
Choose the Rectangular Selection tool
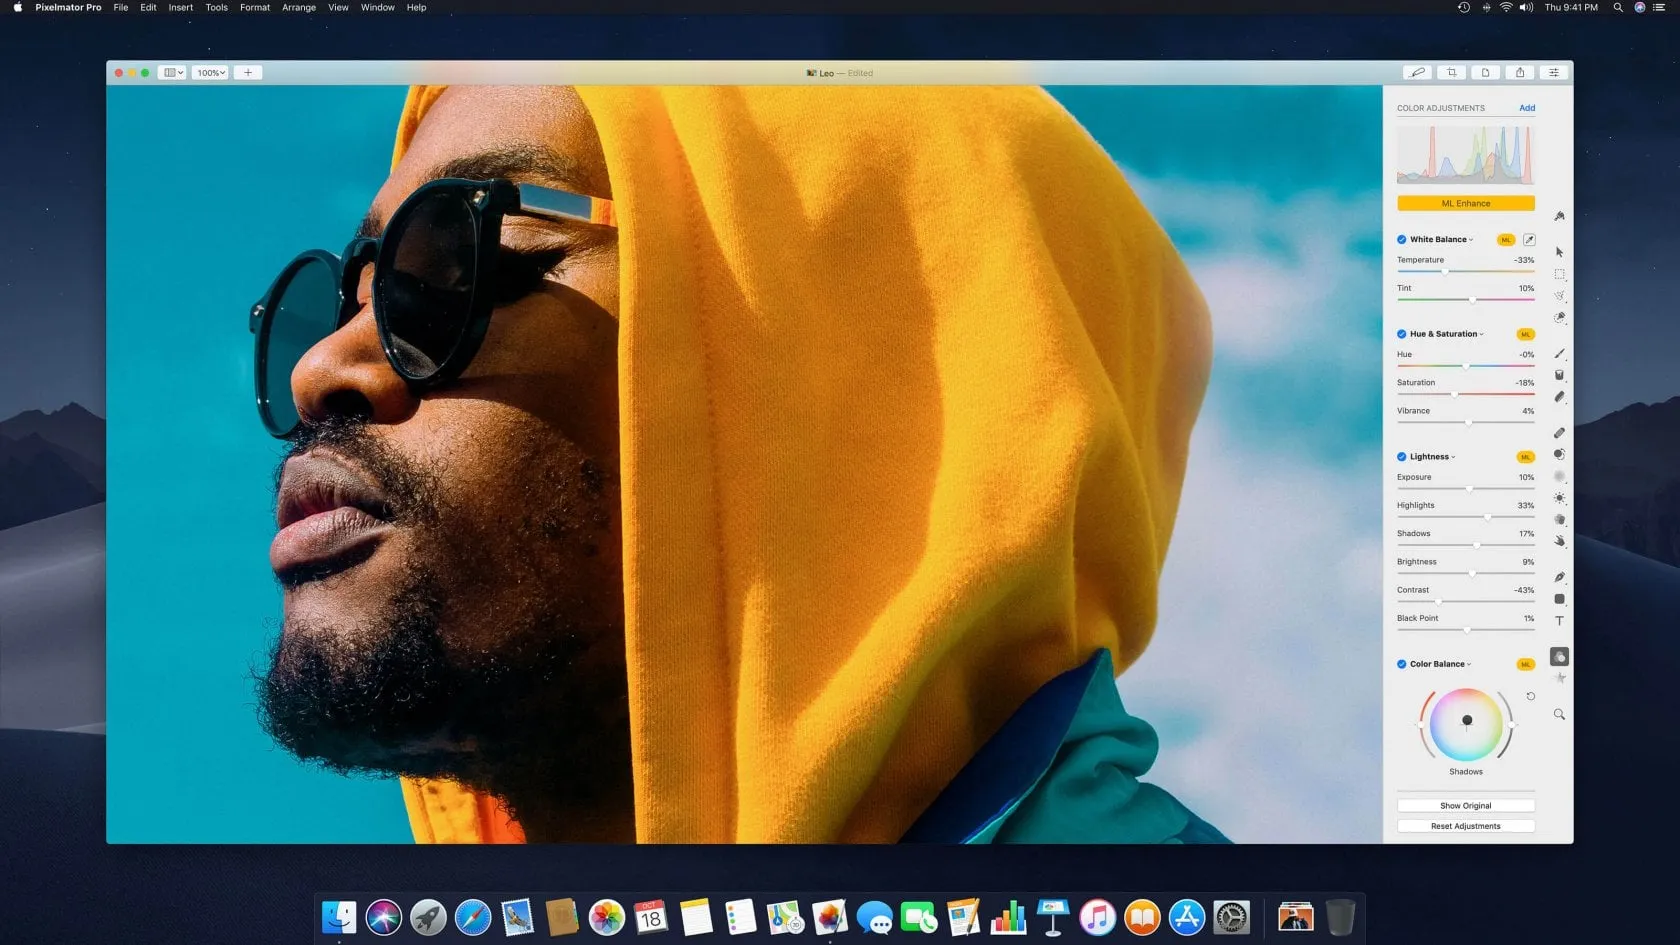click(1559, 274)
